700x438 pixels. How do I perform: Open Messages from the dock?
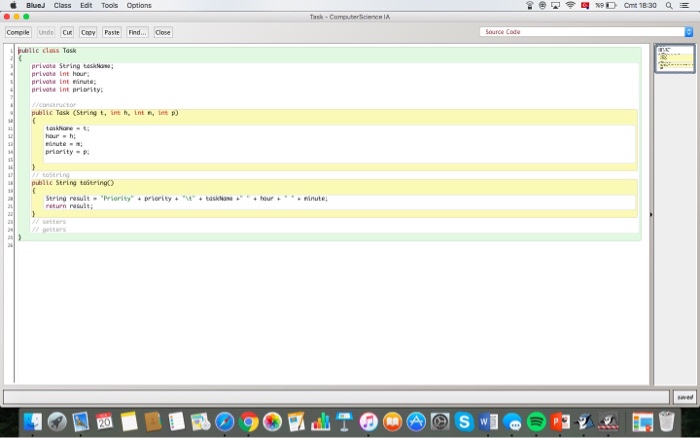(512, 421)
